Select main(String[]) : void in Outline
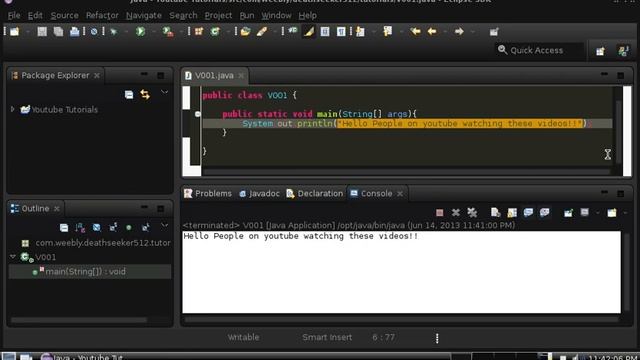 (90, 271)
